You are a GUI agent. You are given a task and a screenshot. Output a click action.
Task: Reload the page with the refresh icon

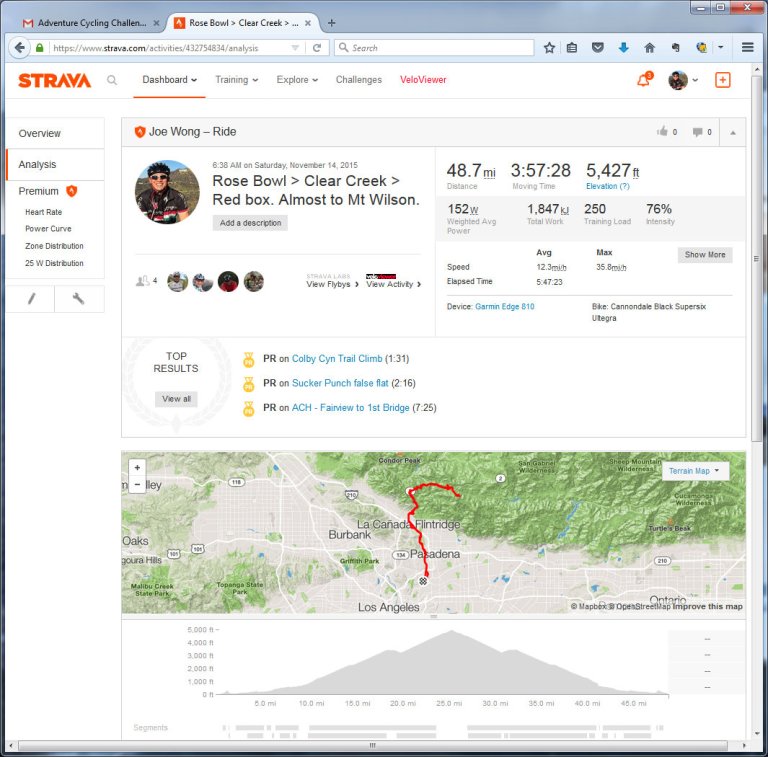[317, 47]
